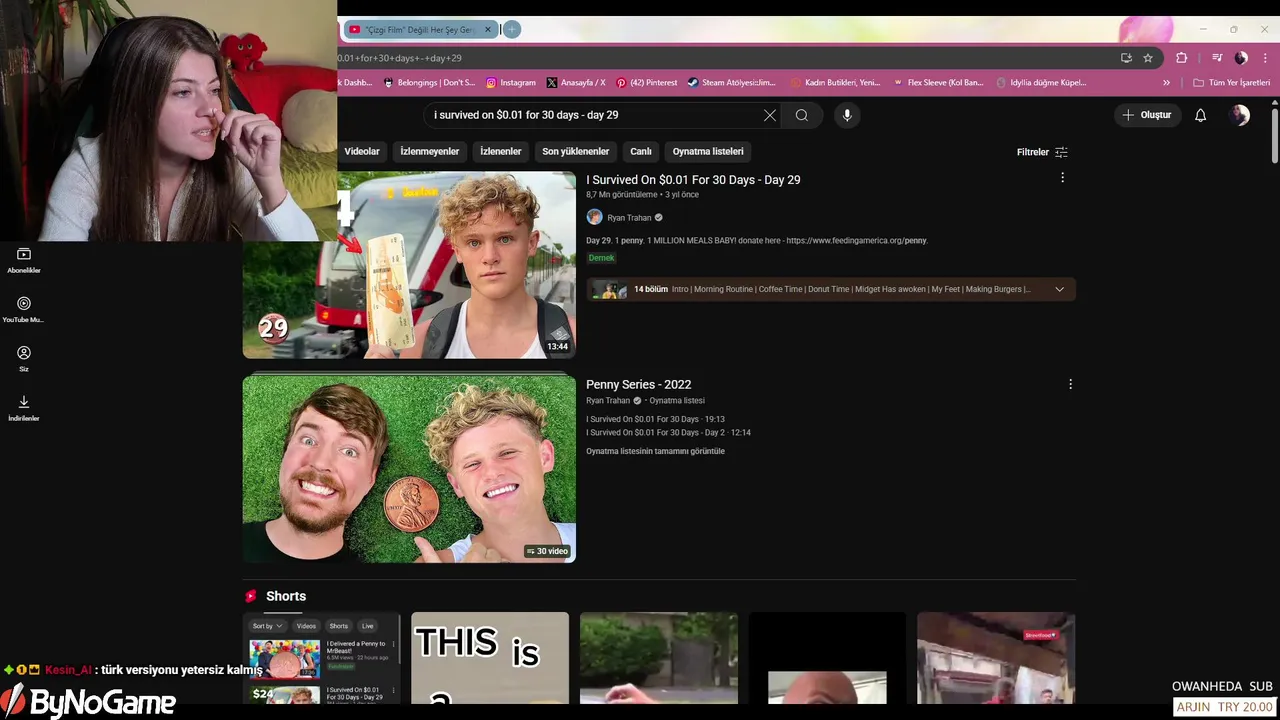
Task: Open YouTube notifications bell
Action: point(1200,115)
